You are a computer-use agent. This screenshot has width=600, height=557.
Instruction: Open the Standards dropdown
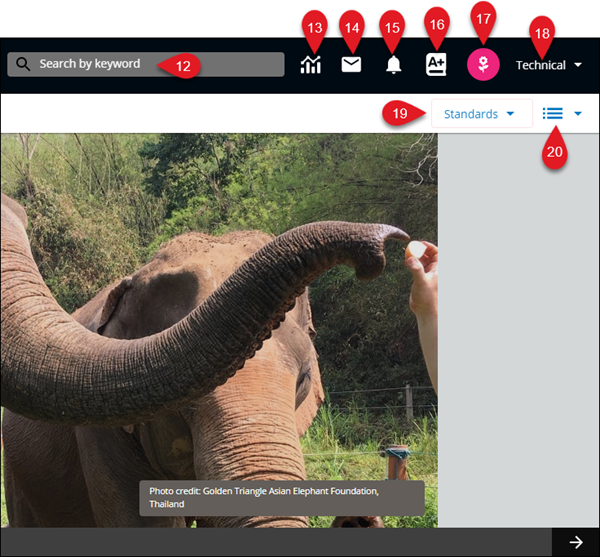click(471, 114)
